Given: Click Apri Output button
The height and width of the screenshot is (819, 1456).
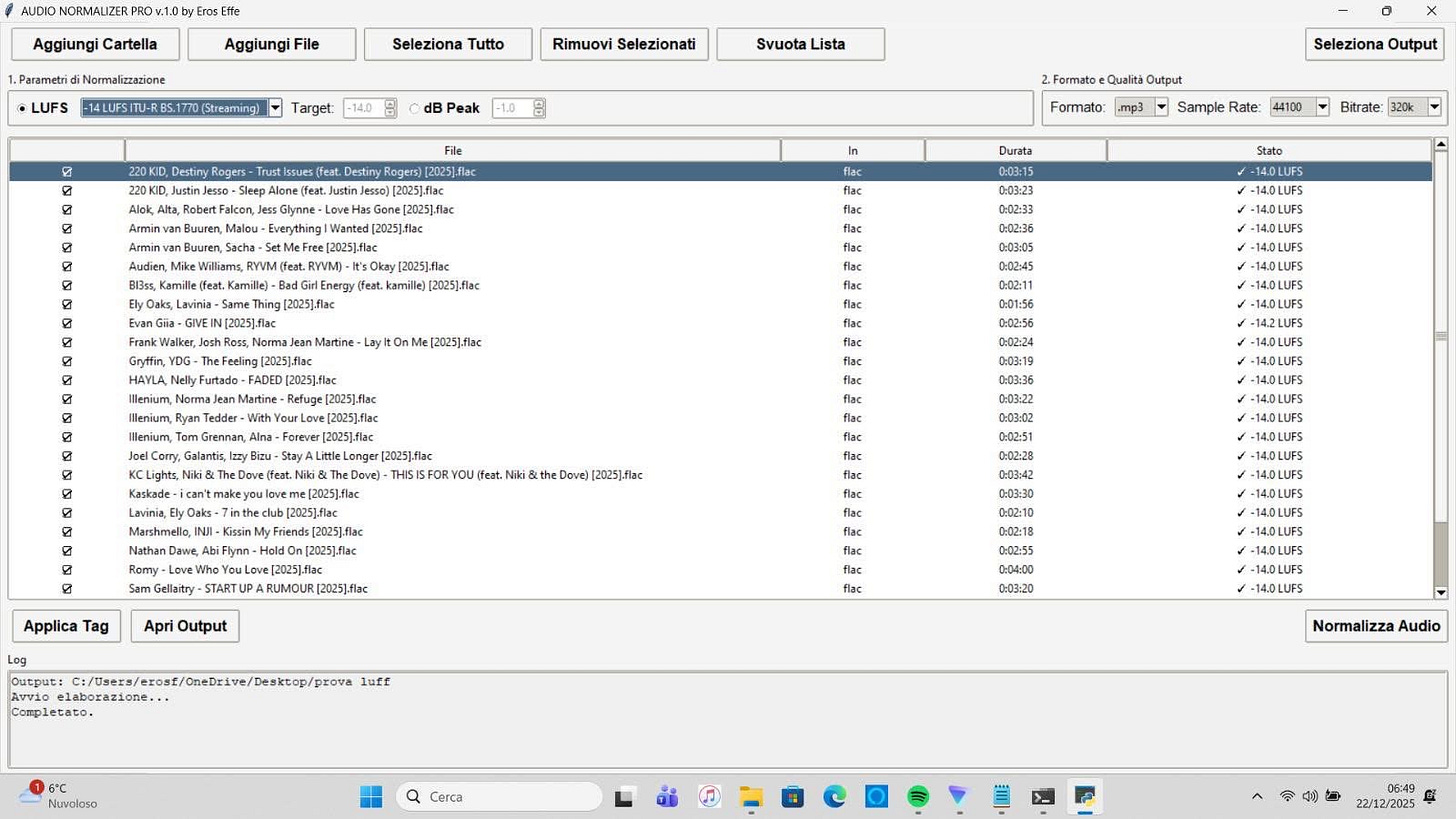Looking at the screenshot, I should tap(185, 626).
